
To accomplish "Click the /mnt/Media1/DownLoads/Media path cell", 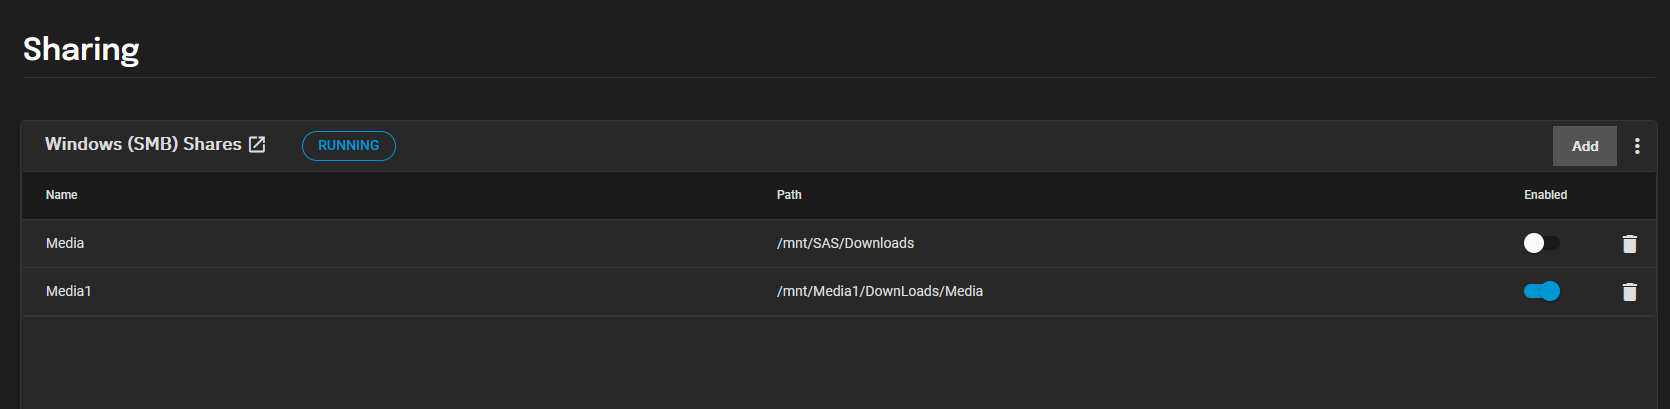I will point(880,291).
